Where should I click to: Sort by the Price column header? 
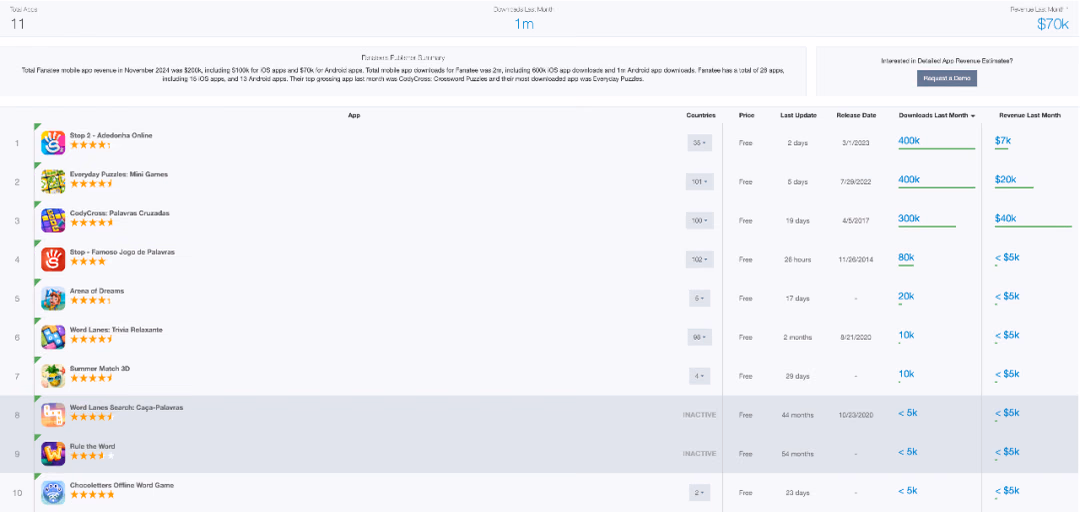746,116
